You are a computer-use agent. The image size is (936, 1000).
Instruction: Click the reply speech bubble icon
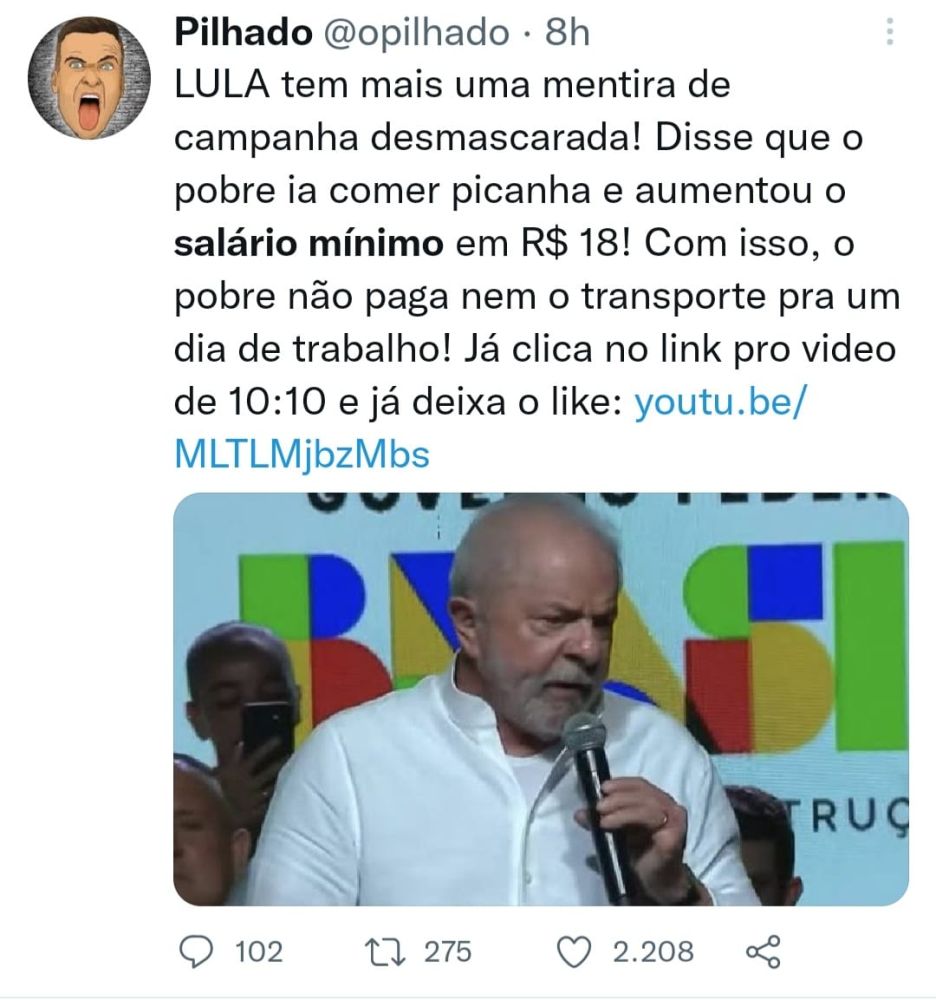196,952
